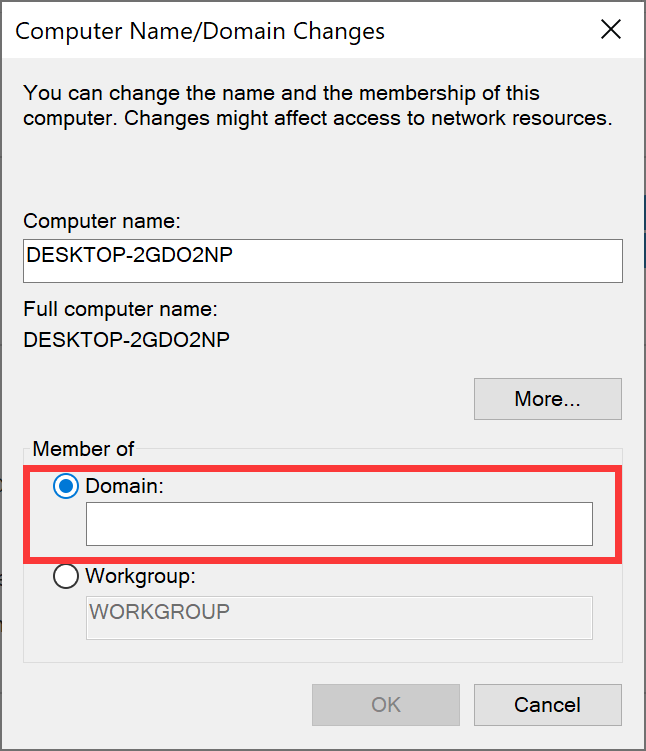This screenshot has width=646, height=751.
Task: Click the DESKTOP-2GDO2NP text in name box
Action: [129, 255]
